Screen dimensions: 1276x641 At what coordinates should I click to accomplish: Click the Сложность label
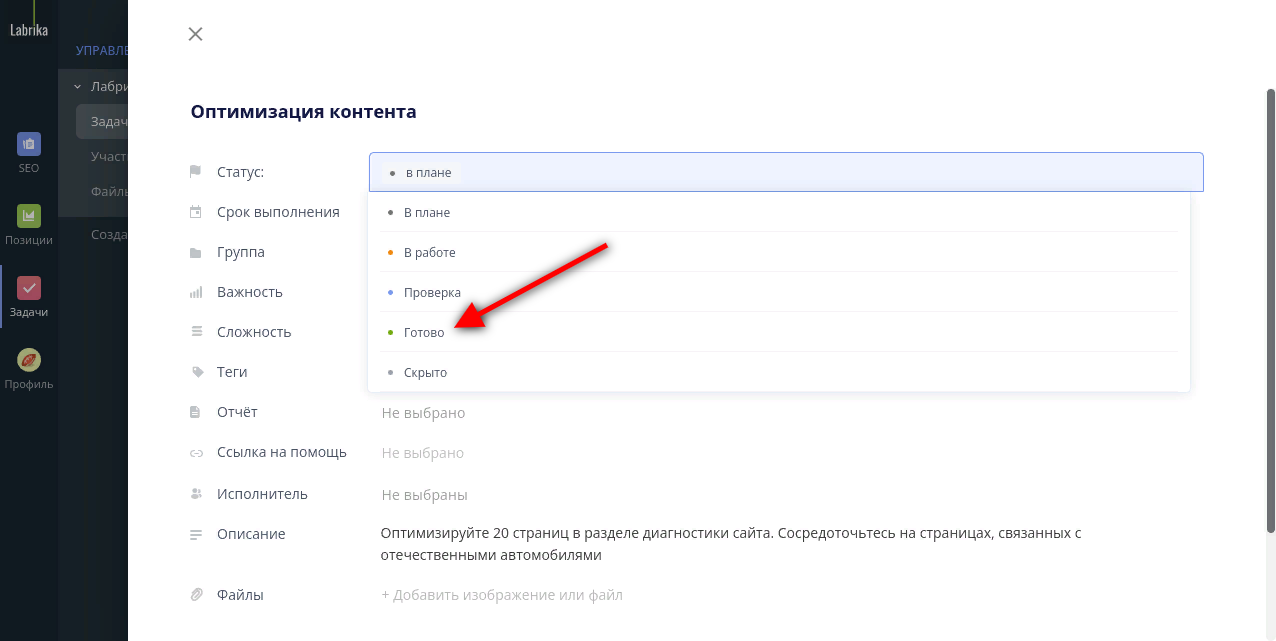(x=254, y=332)
